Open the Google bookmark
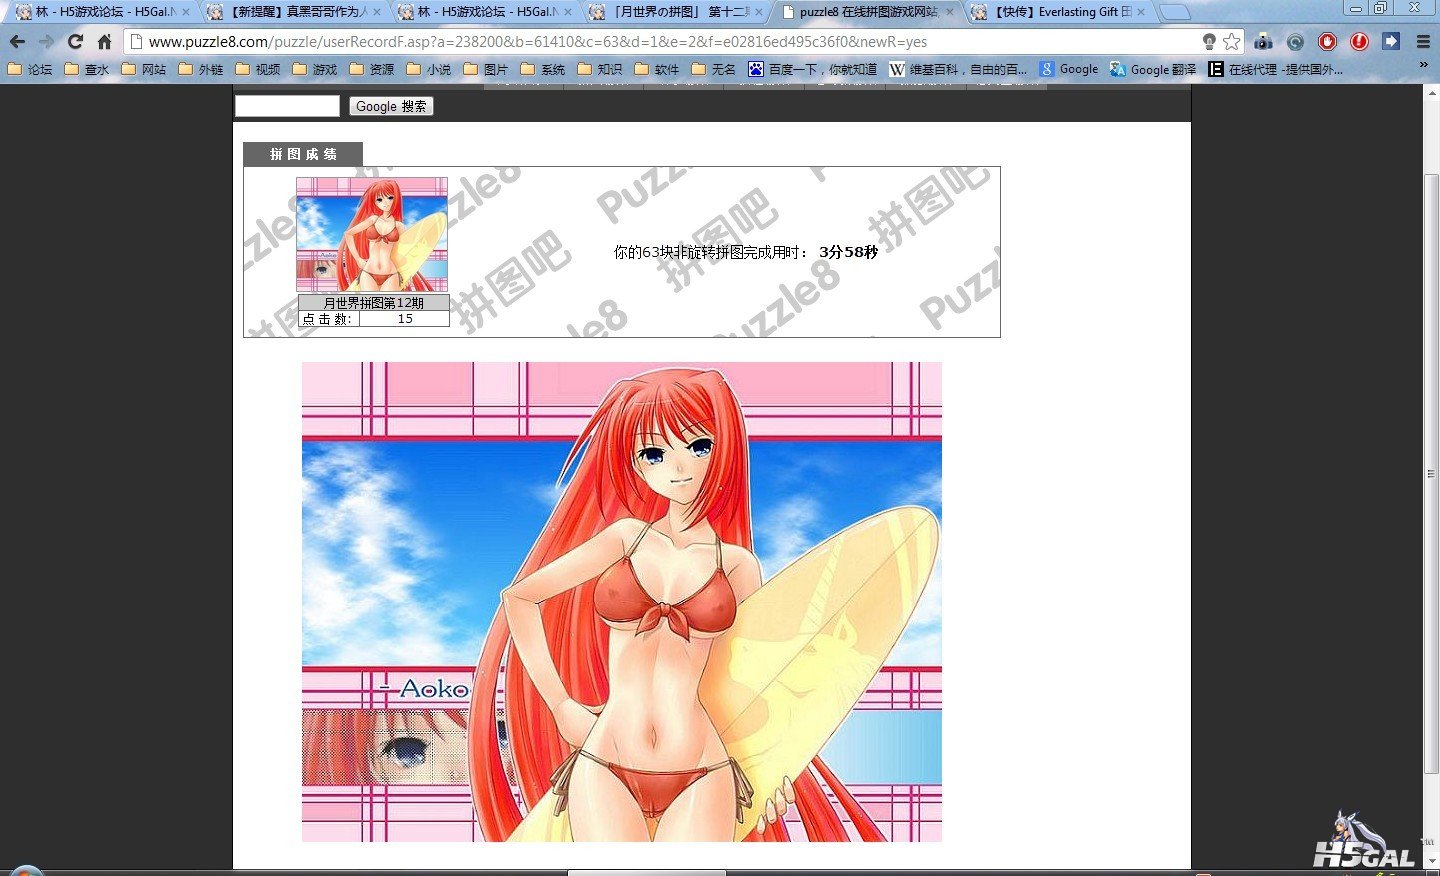 [1069, 69]
